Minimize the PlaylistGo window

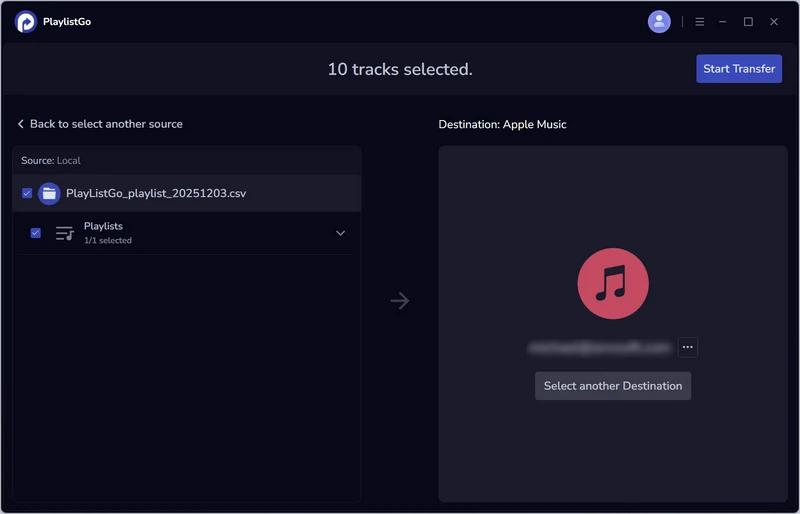pos(722,22)
